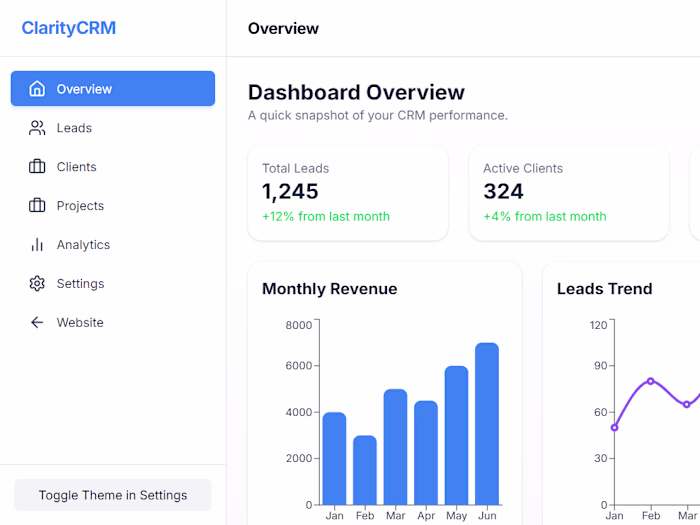Click the '+12% from last month' text

coord(326,217)
